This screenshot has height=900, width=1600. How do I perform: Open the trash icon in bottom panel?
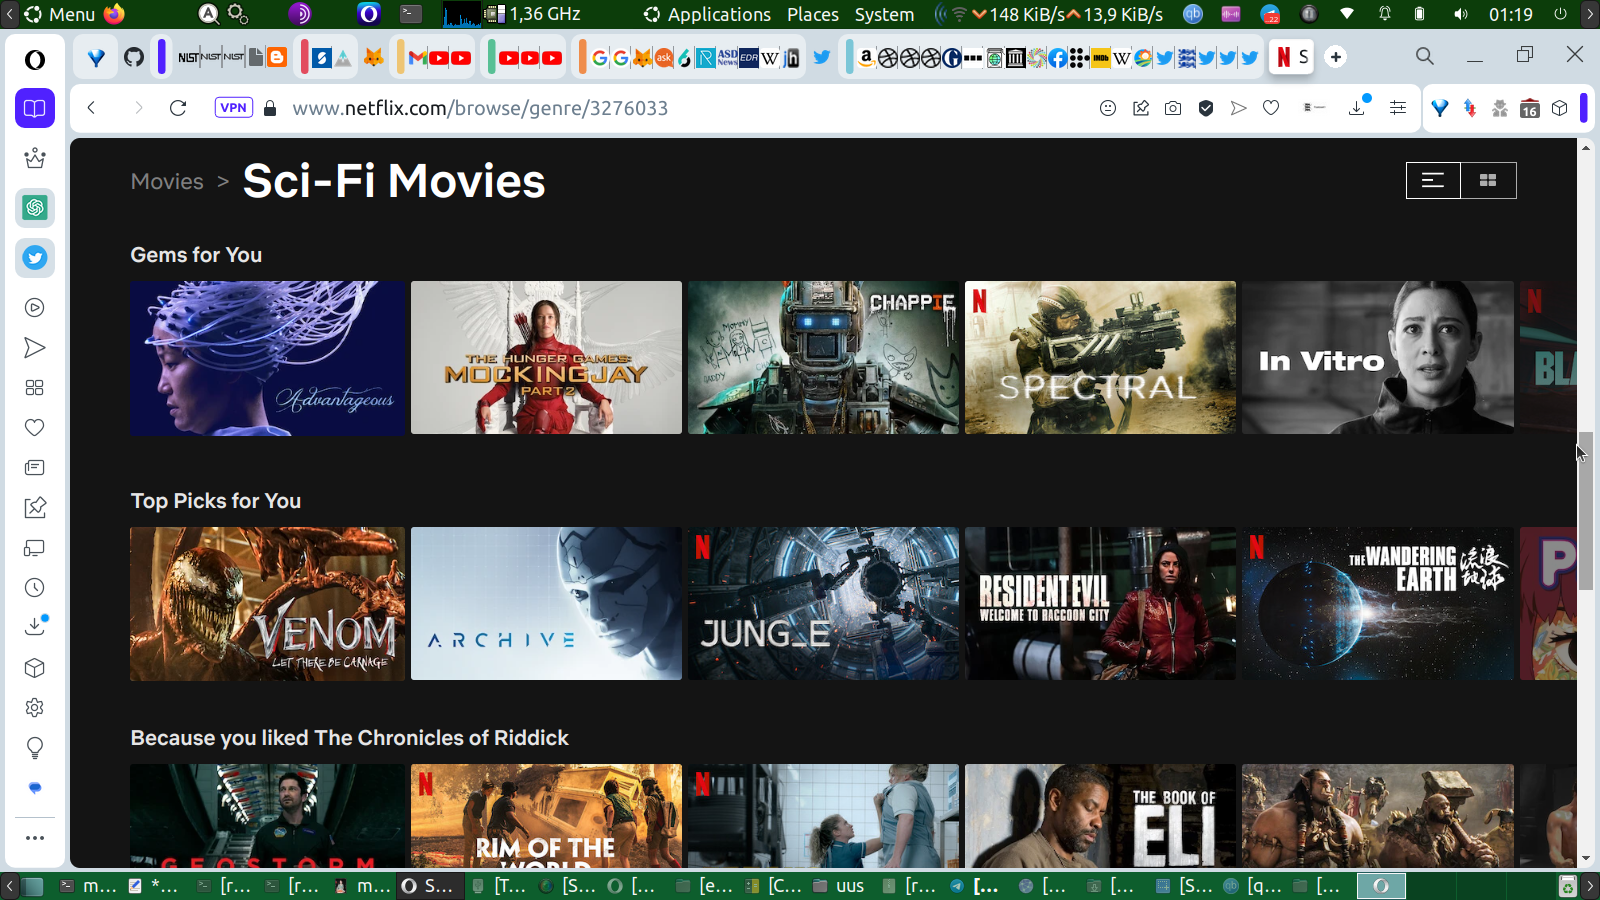click(x=1568, y=886)
